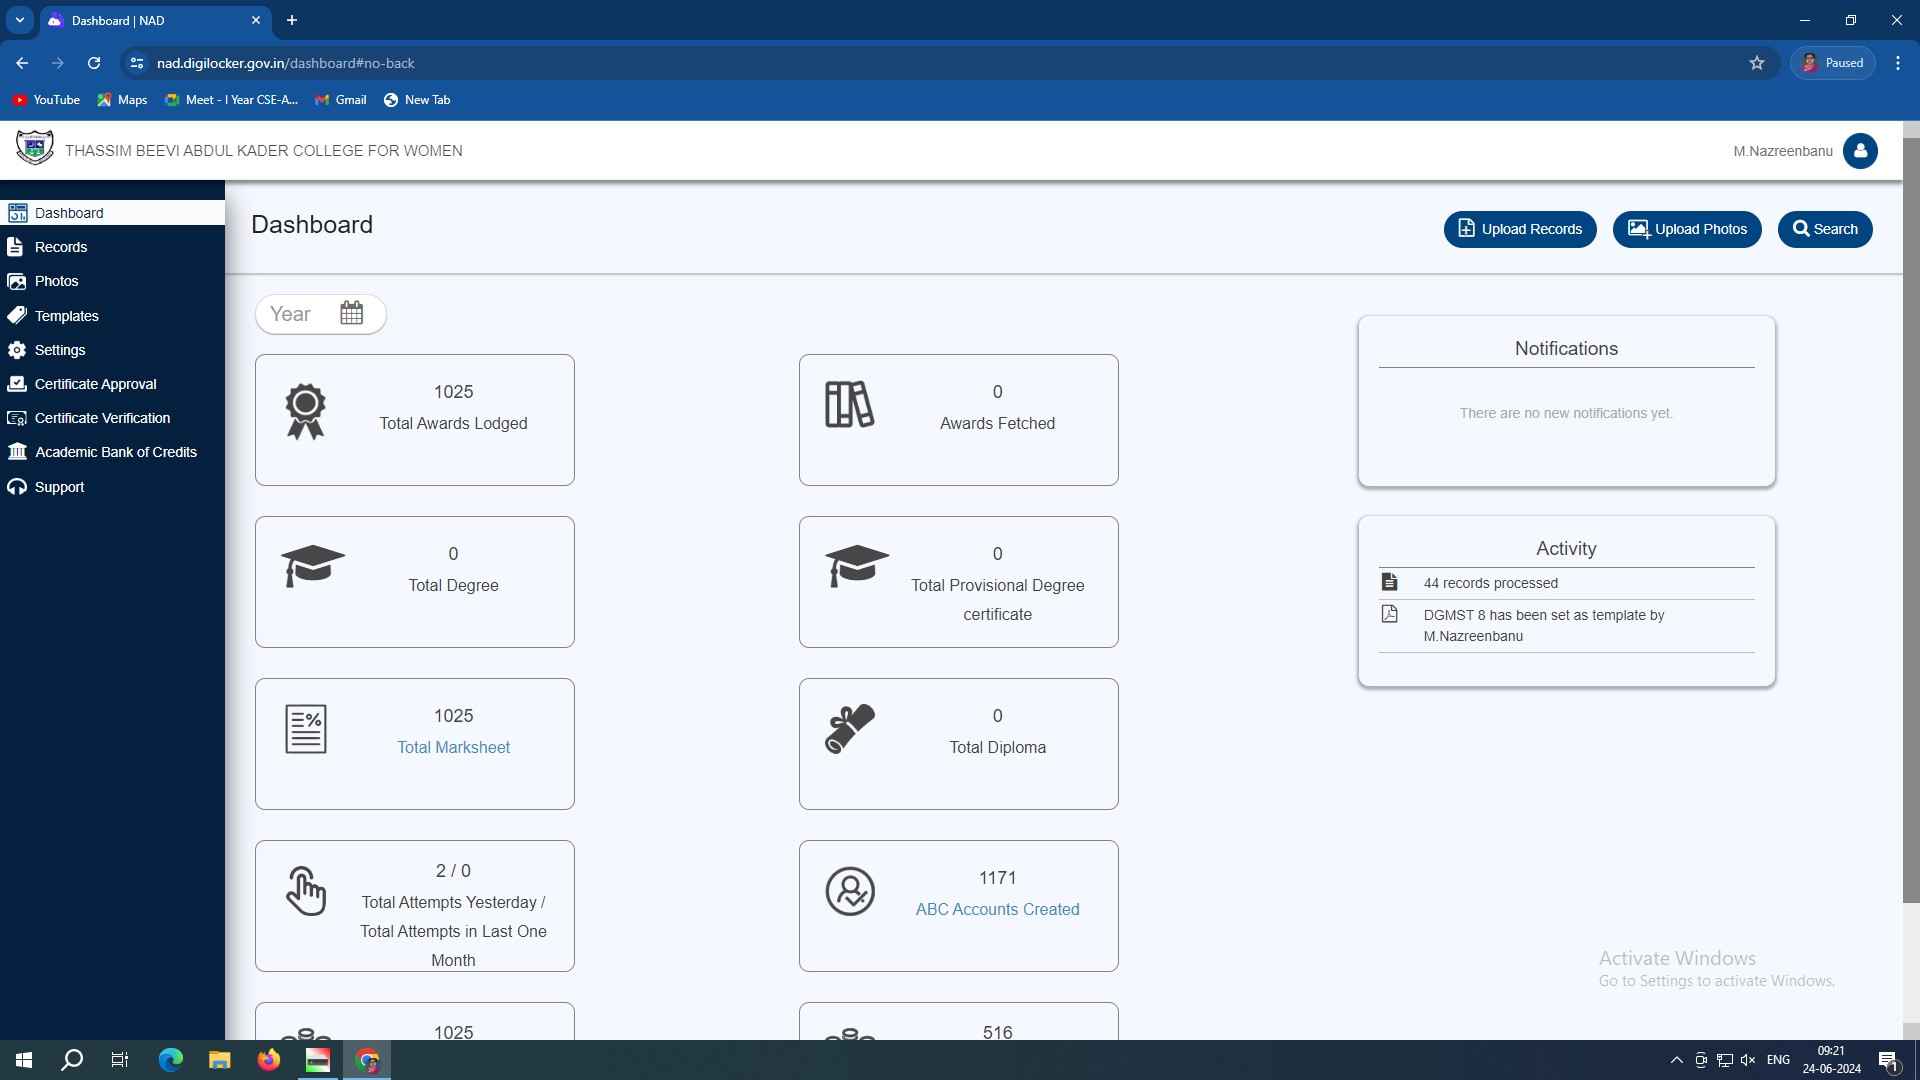Screen dimensions: 1920x1080
Task: Click the ABC Accounts Created person icon
Action: tap(849, 891)
